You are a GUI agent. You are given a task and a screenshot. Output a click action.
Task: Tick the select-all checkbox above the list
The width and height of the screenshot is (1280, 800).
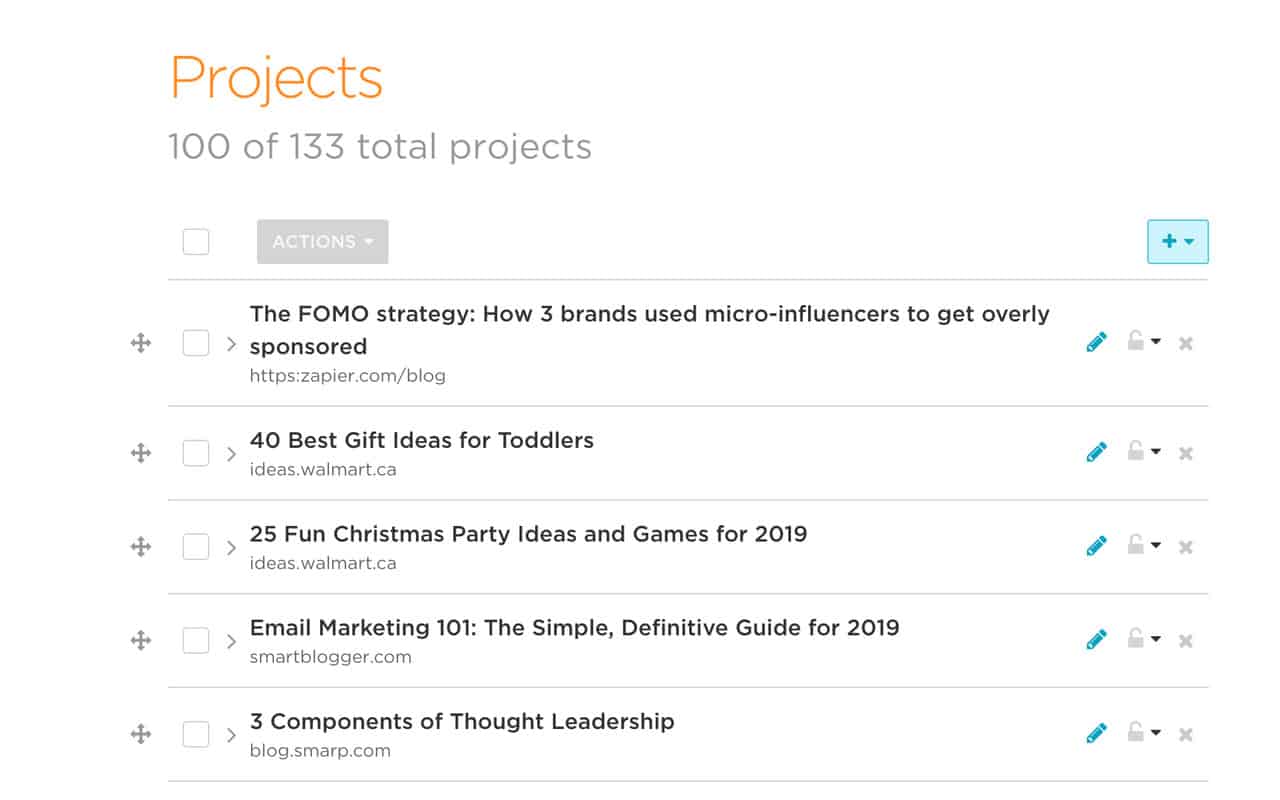[195, 241]
